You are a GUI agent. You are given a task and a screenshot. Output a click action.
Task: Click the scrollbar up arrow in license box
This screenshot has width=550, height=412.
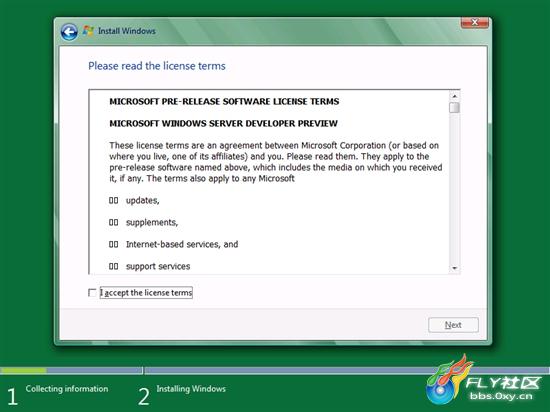click(x=455, y=96)
